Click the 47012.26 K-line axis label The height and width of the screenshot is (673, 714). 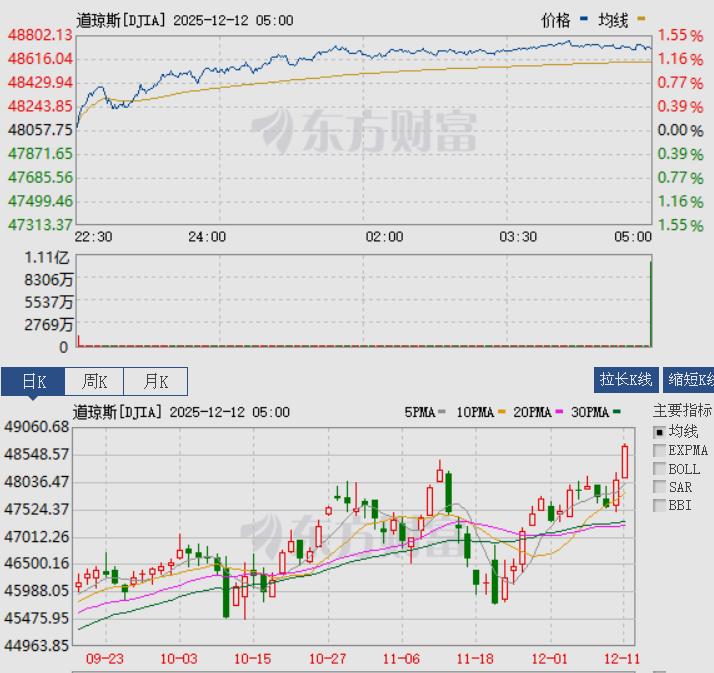36,536
